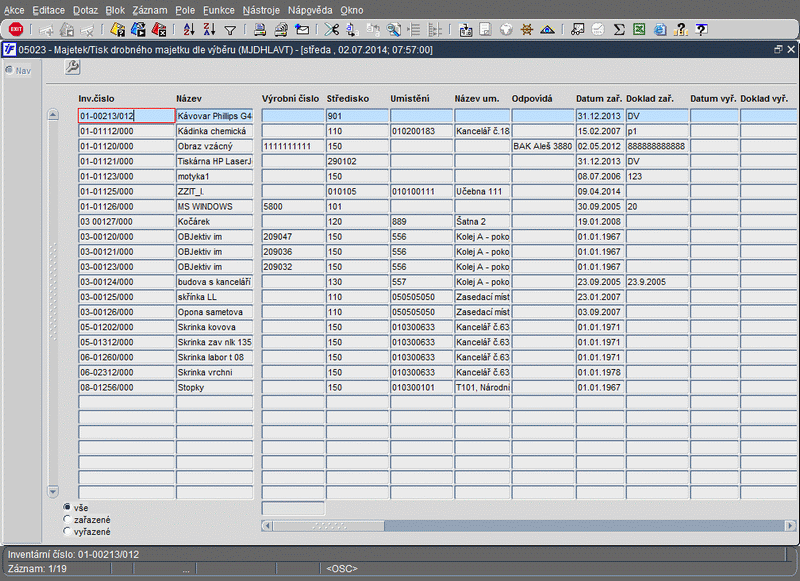Click the arrow-into-window icon after the separator
This screenshot has width=800, height=581.
[x=465, y=30]
